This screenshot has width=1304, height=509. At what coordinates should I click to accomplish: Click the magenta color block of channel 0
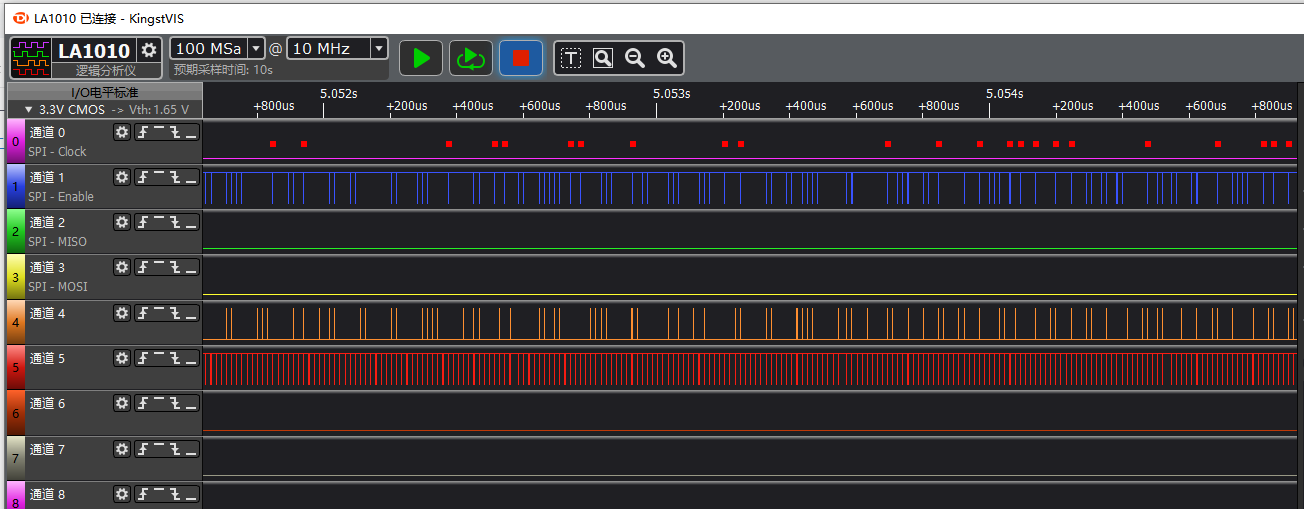(15, 142)
